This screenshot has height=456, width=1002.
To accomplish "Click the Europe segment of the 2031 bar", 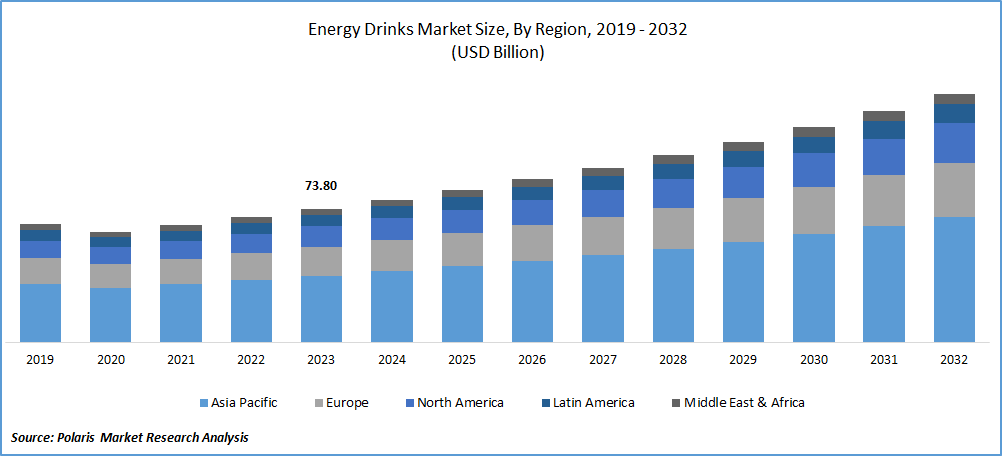I will 884,201.
